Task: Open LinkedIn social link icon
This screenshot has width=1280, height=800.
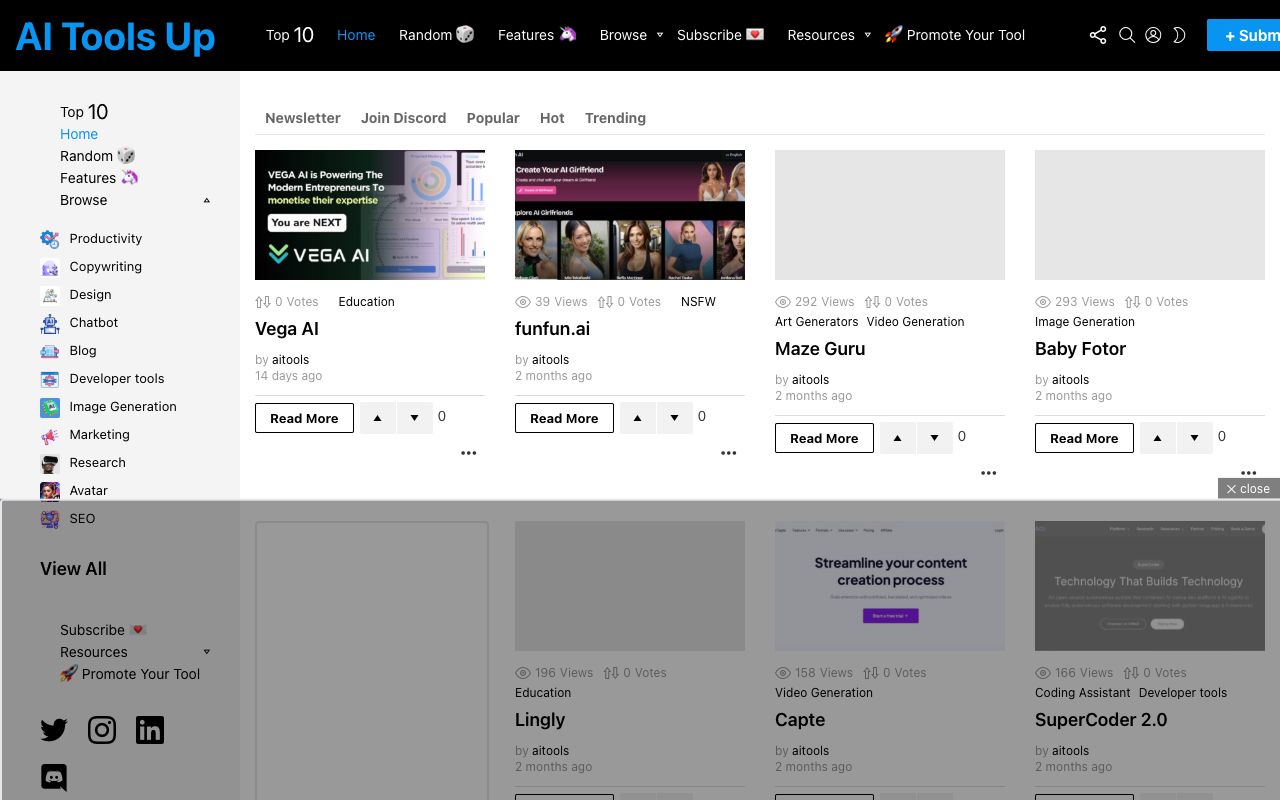Action: [150, 730]
